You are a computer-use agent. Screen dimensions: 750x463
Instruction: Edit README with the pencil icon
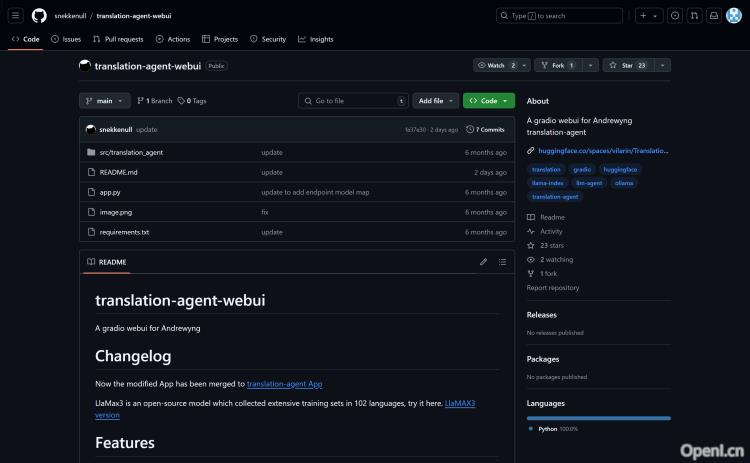click(x=484, y=262)
